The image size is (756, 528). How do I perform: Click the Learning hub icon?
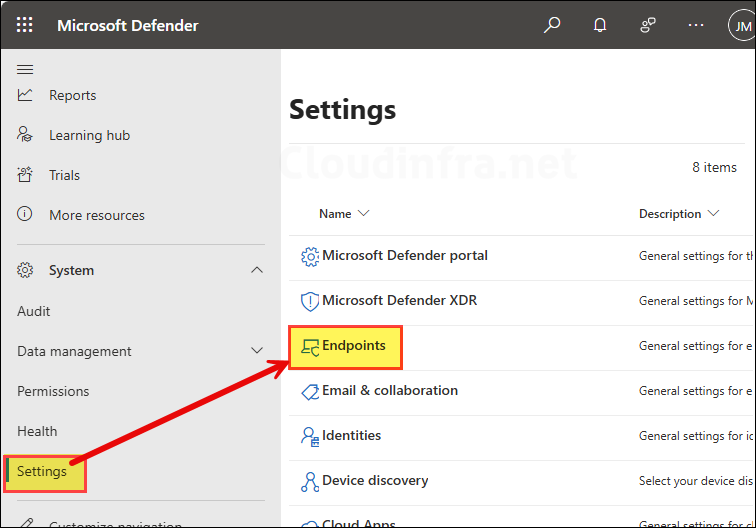point(25,135)
